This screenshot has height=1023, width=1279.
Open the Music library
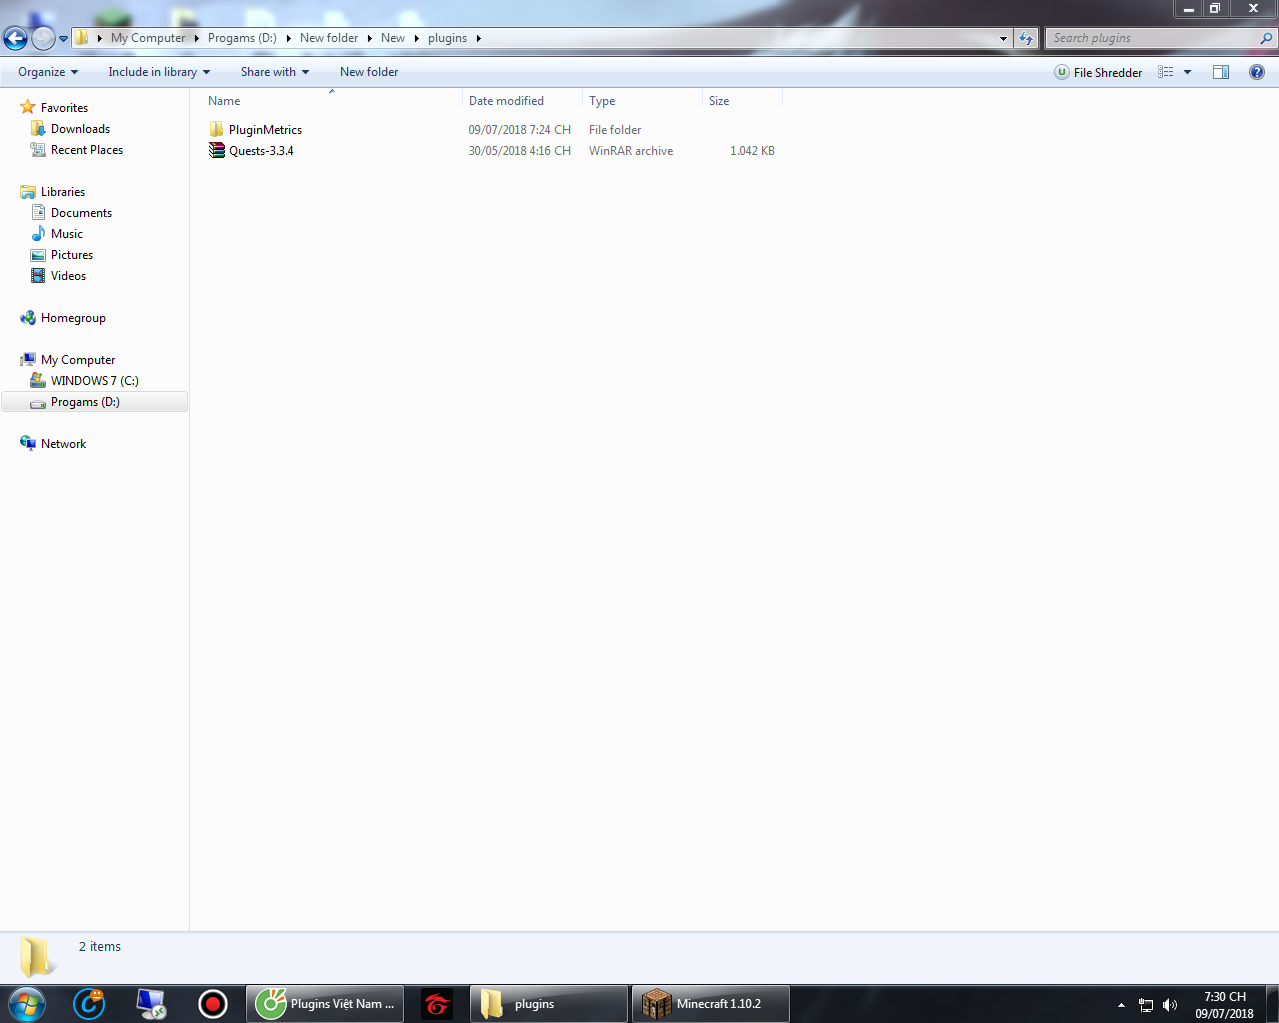pos(67,234)
